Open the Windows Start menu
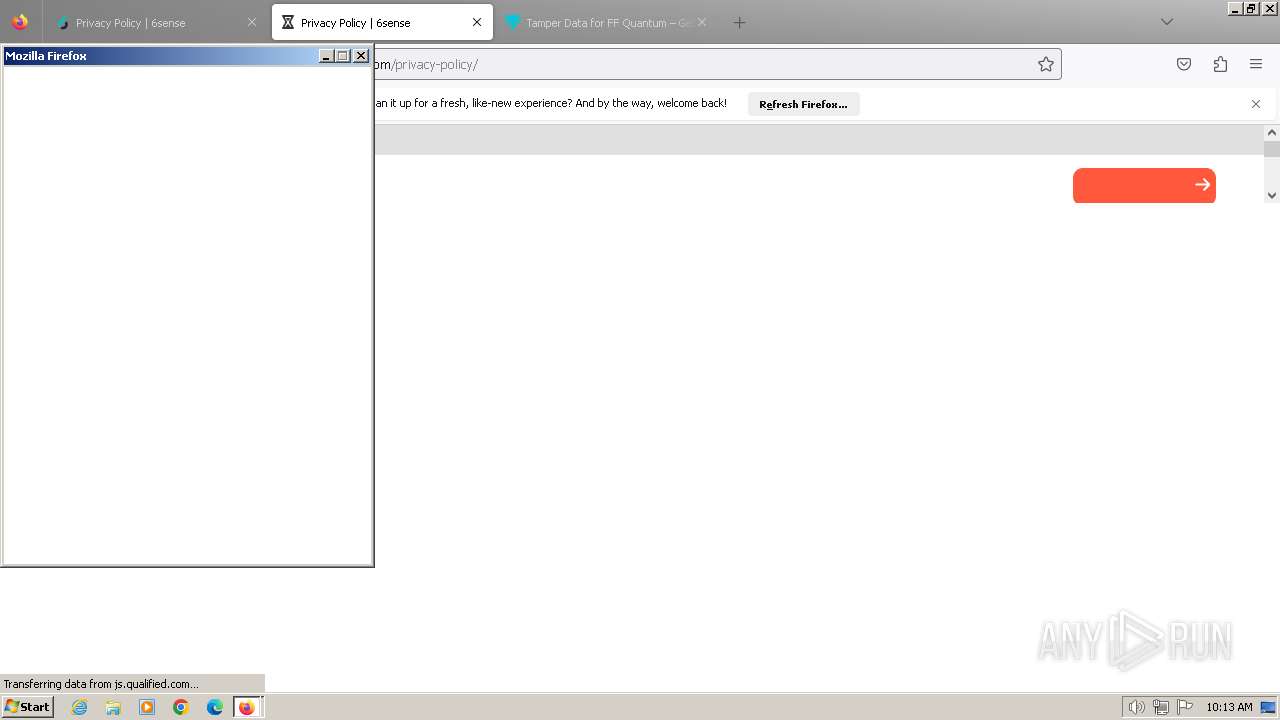Image resolution: width=1280 pixels, height=720 pixels. pos(28,706)
